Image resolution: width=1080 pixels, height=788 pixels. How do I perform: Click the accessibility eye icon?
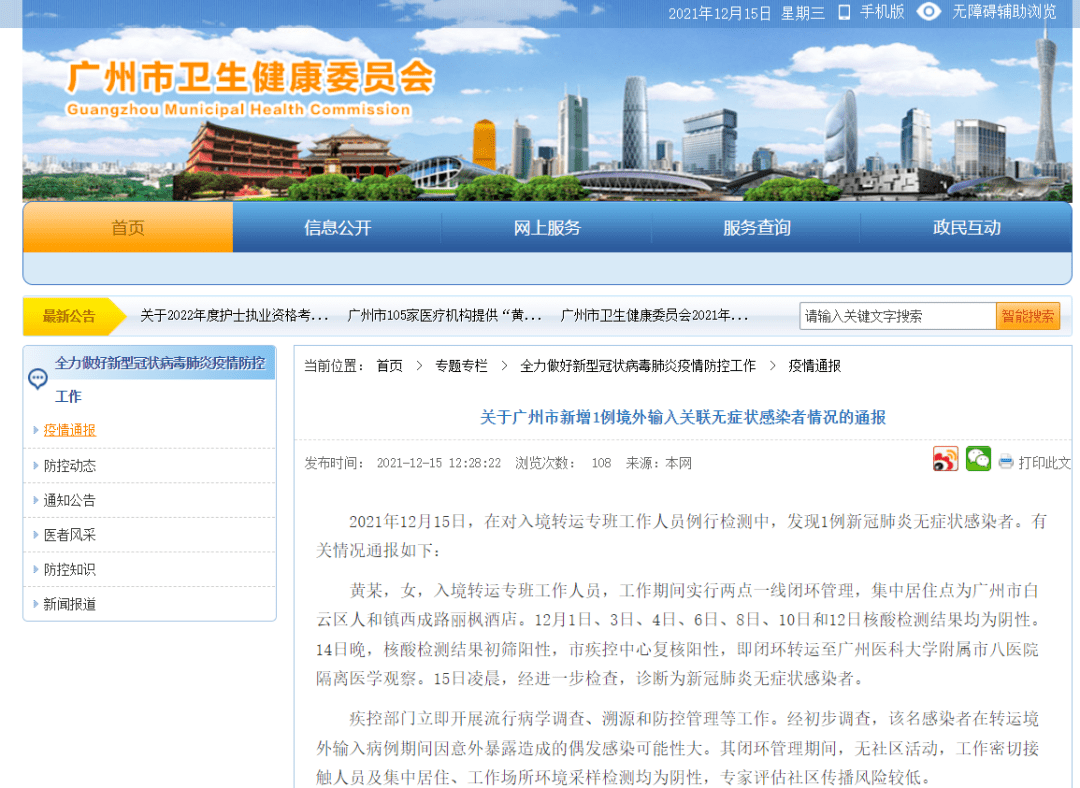tap(929, 12)
